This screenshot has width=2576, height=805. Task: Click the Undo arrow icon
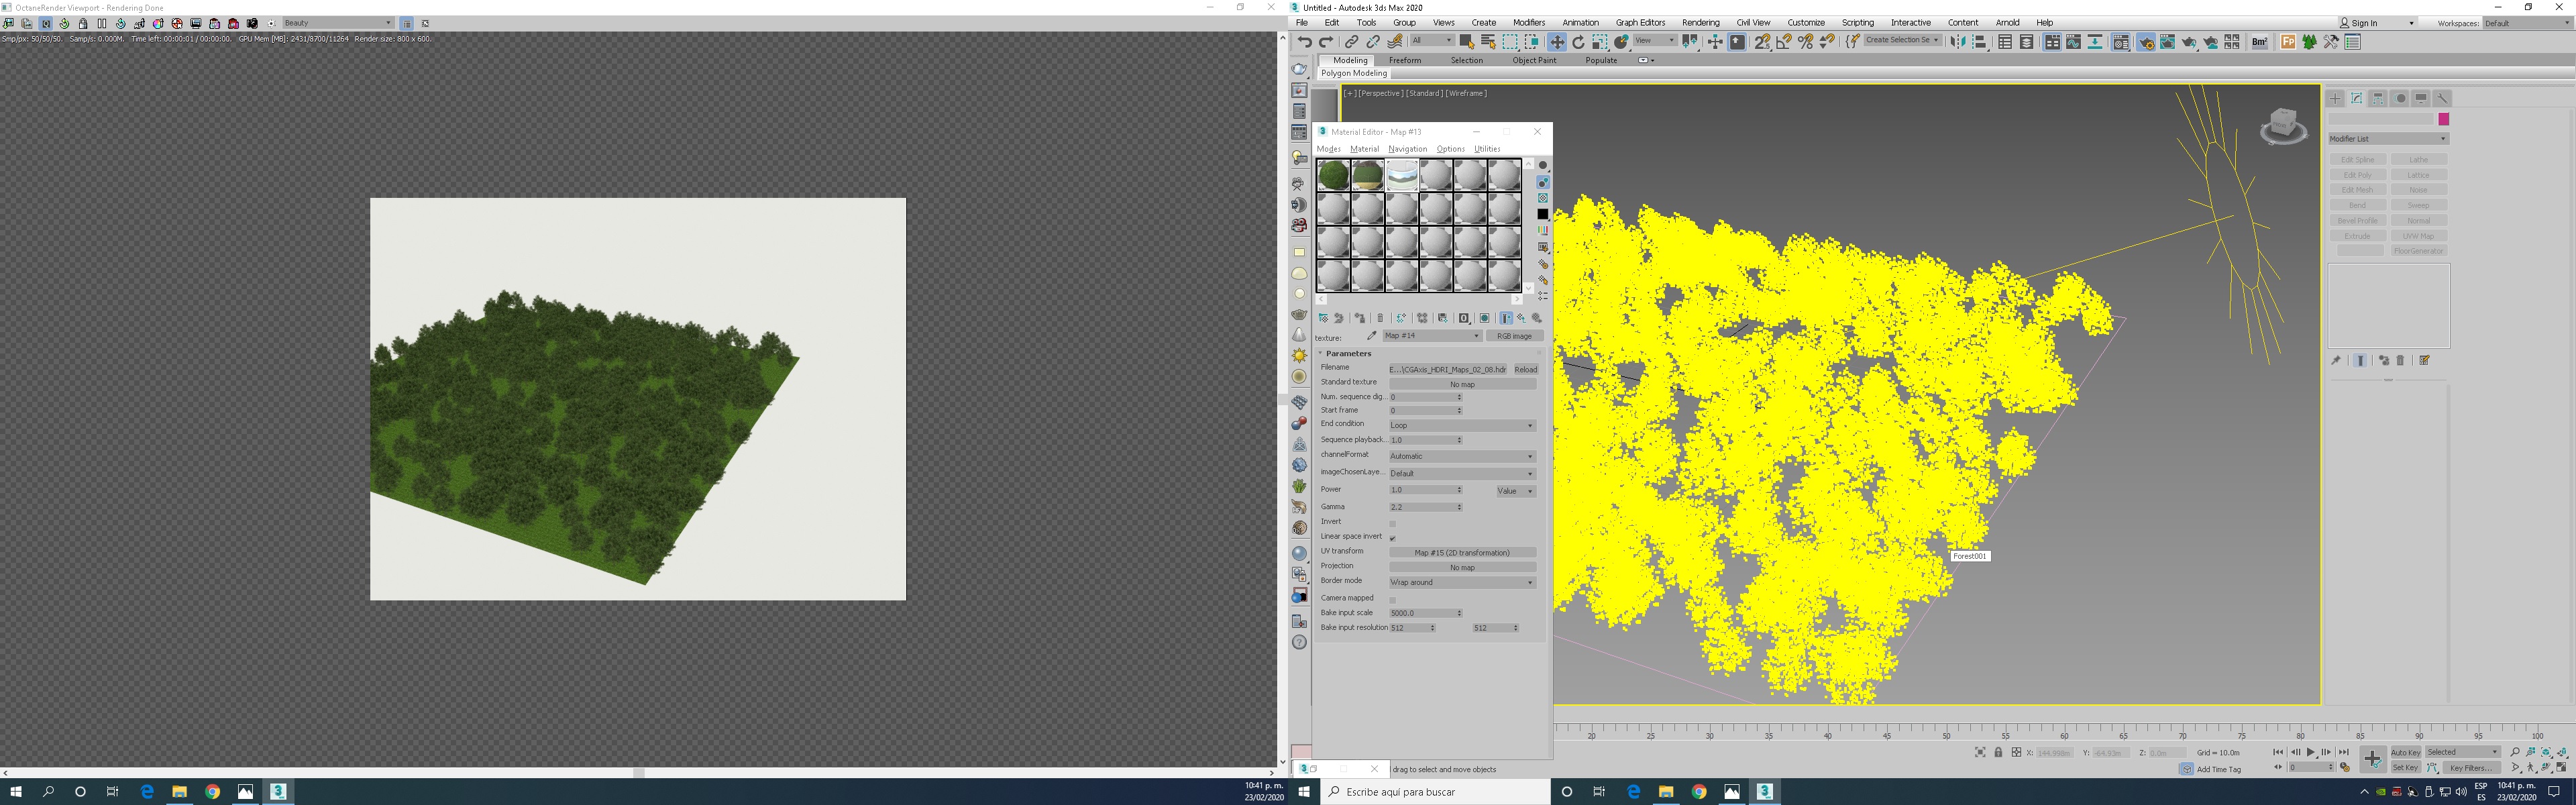(x=1304, y=42)
